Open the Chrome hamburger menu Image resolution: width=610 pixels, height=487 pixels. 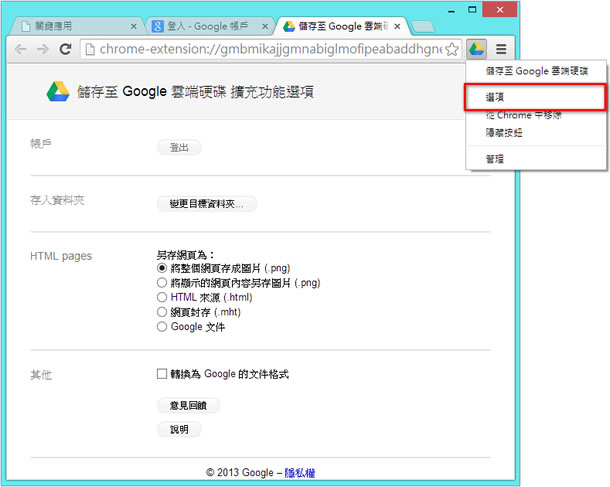click(x=501, y=48)
